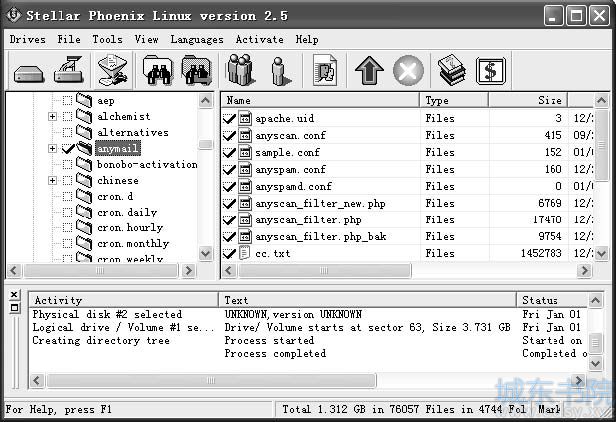Click the round X stop toolbar icon
The width and height of the screenshot is (616, 422).
[409, 71]
